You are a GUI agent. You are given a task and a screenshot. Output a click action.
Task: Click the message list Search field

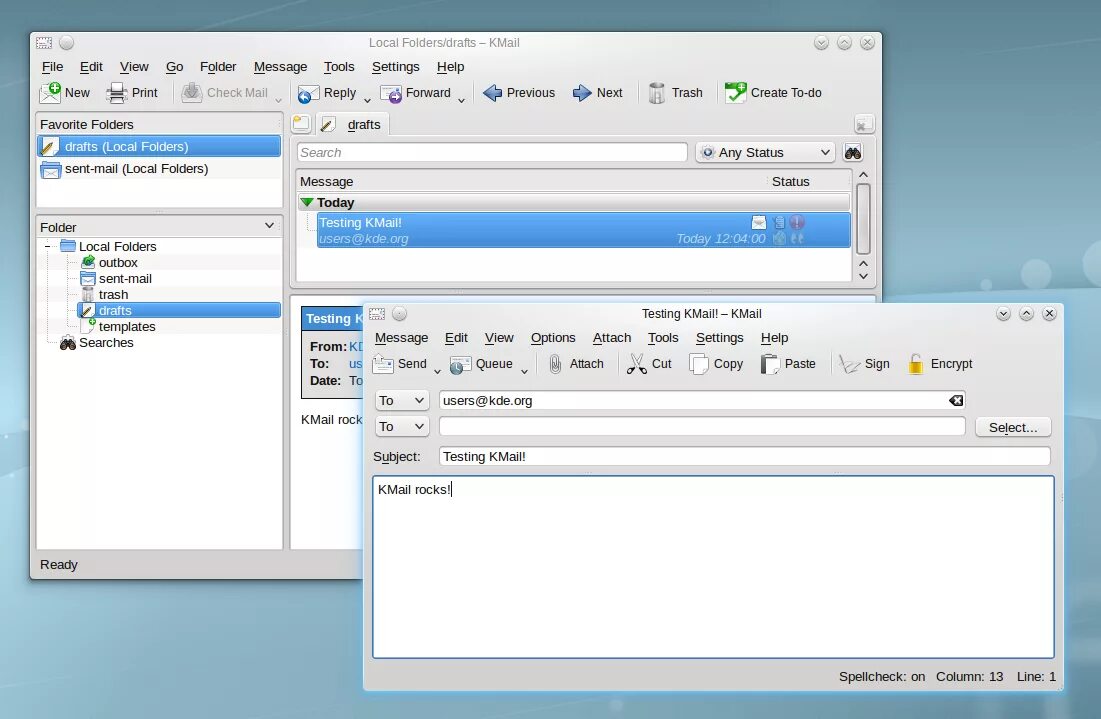[492, 152]
